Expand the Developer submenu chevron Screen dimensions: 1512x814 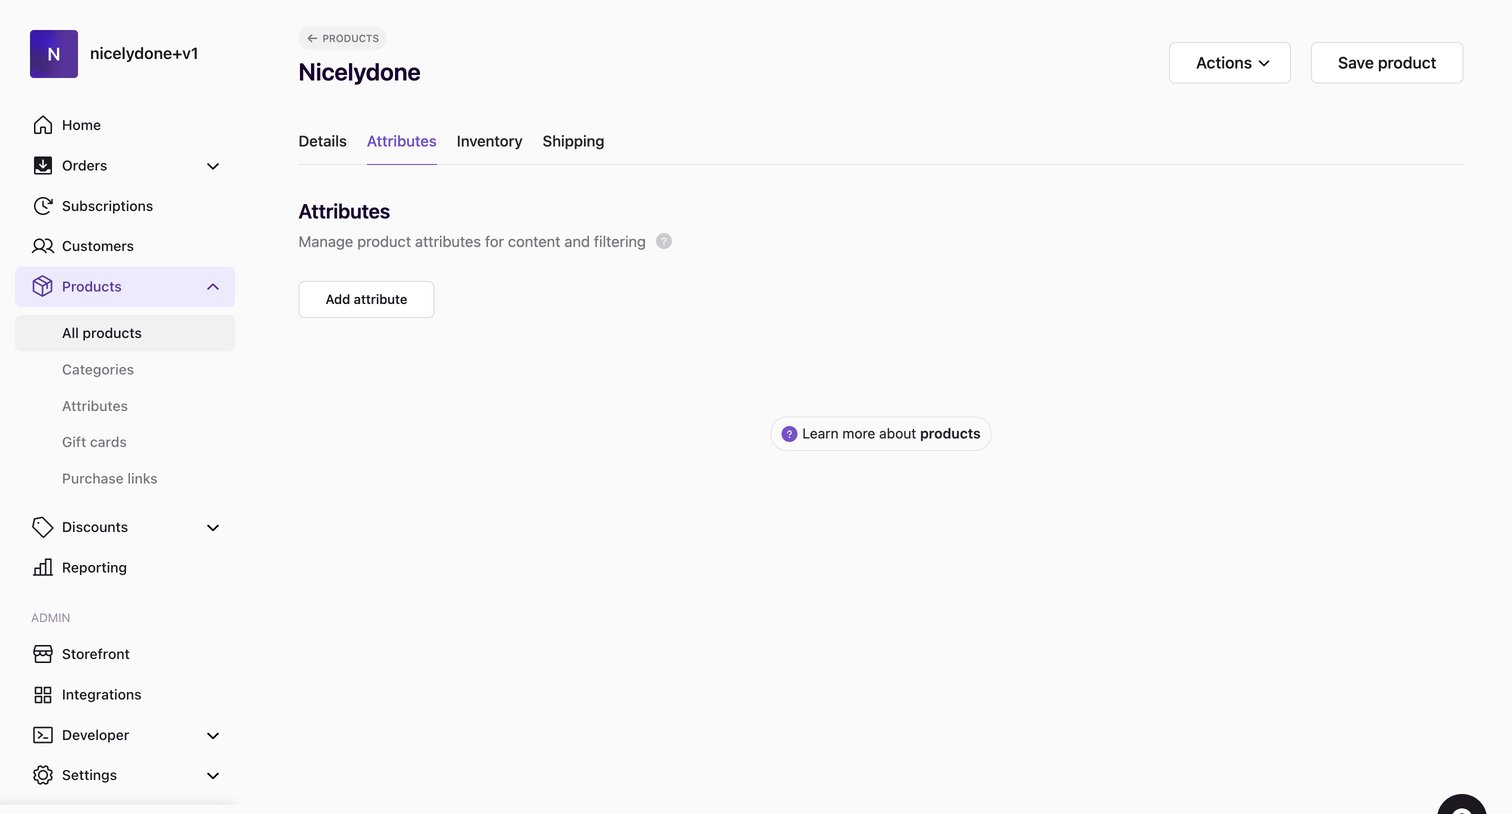(213, 735)
